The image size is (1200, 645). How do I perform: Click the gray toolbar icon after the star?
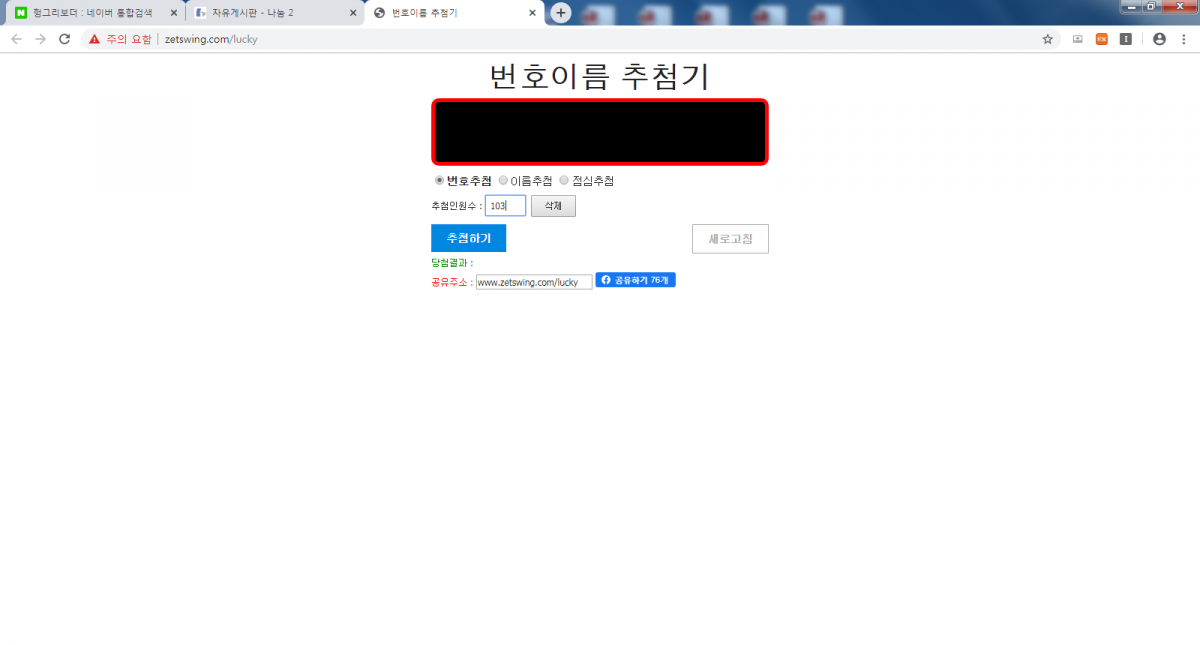(x=1078, y=39)
